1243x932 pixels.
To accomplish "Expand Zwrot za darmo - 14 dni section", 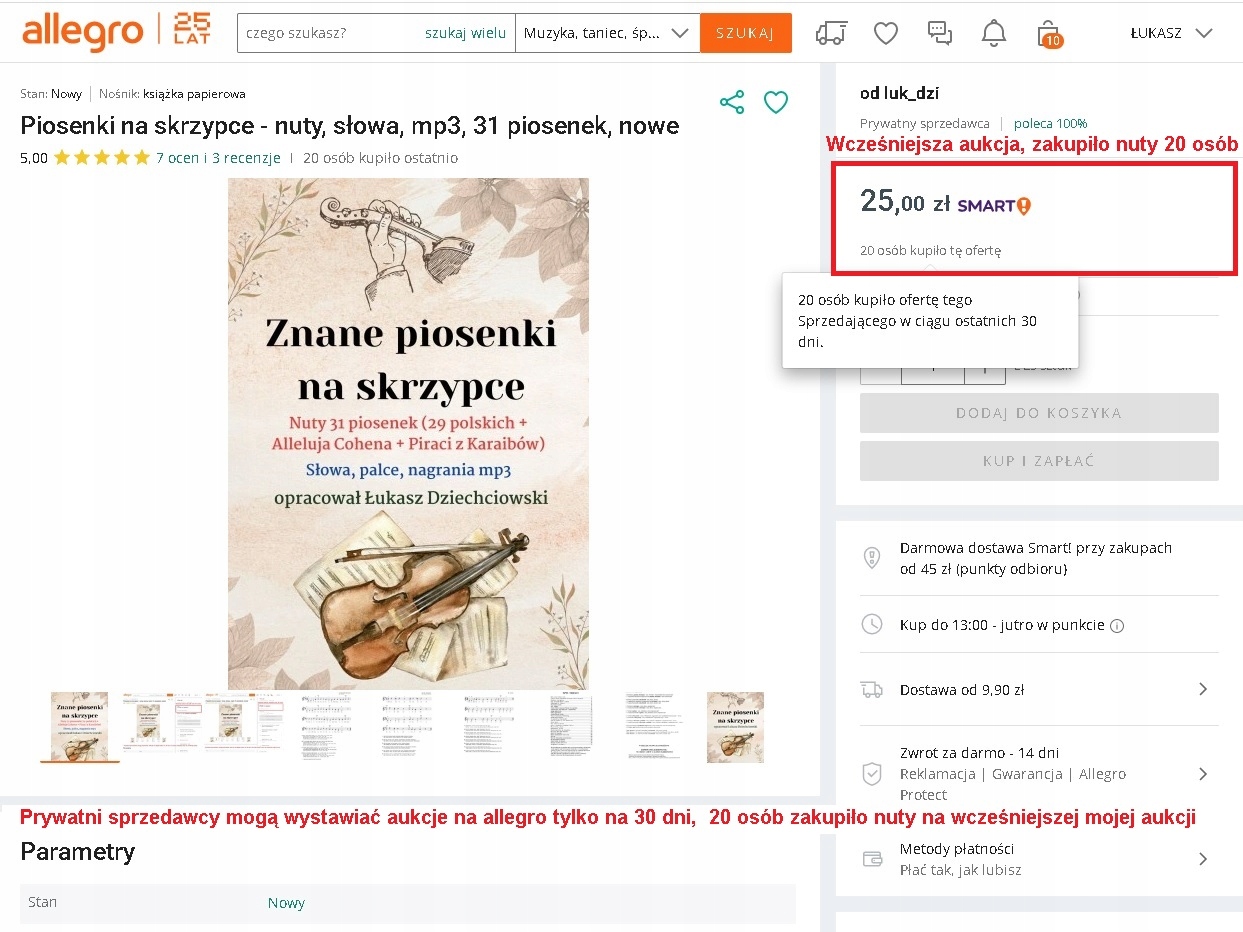I will point(1039,773).
